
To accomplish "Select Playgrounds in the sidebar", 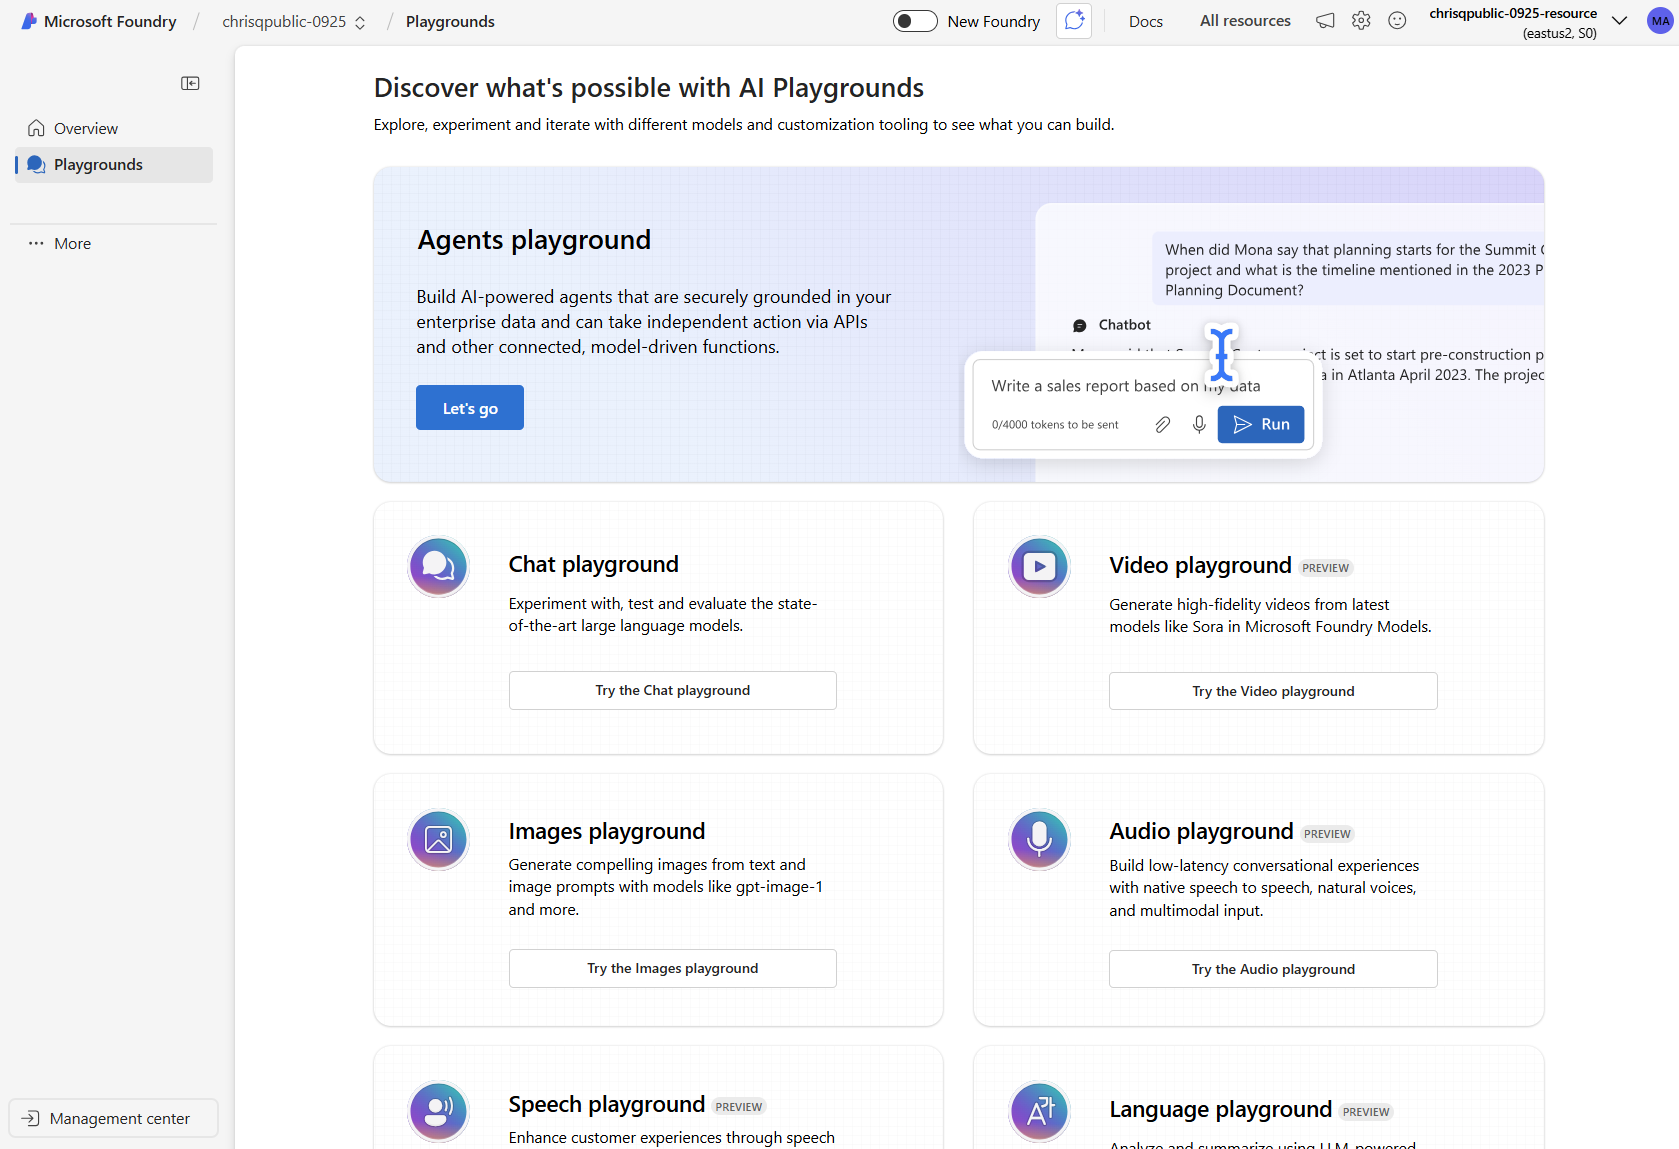I will [x=114, y=165].
